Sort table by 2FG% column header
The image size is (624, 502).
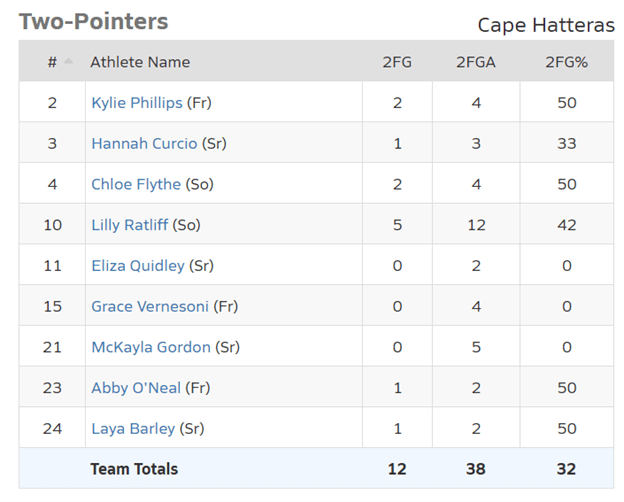[566, 62]
